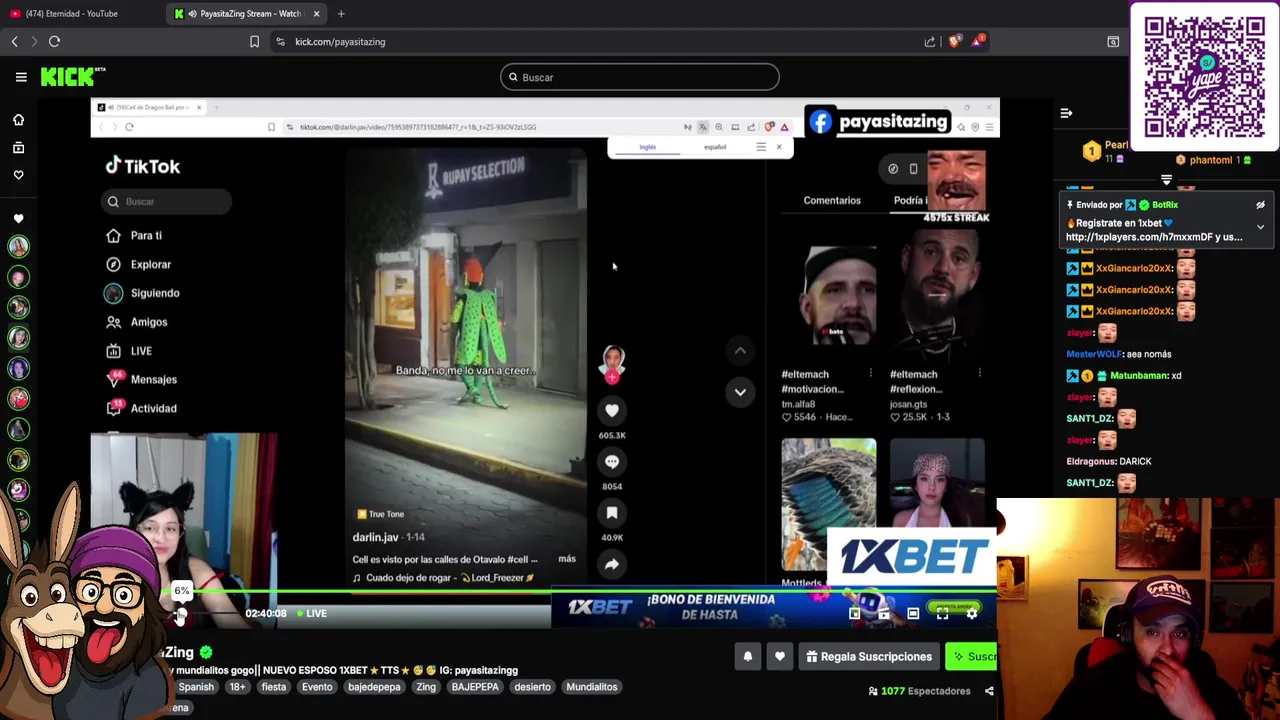Select the bajedepepa tag
1280x720 pixels.
[374, 687]
